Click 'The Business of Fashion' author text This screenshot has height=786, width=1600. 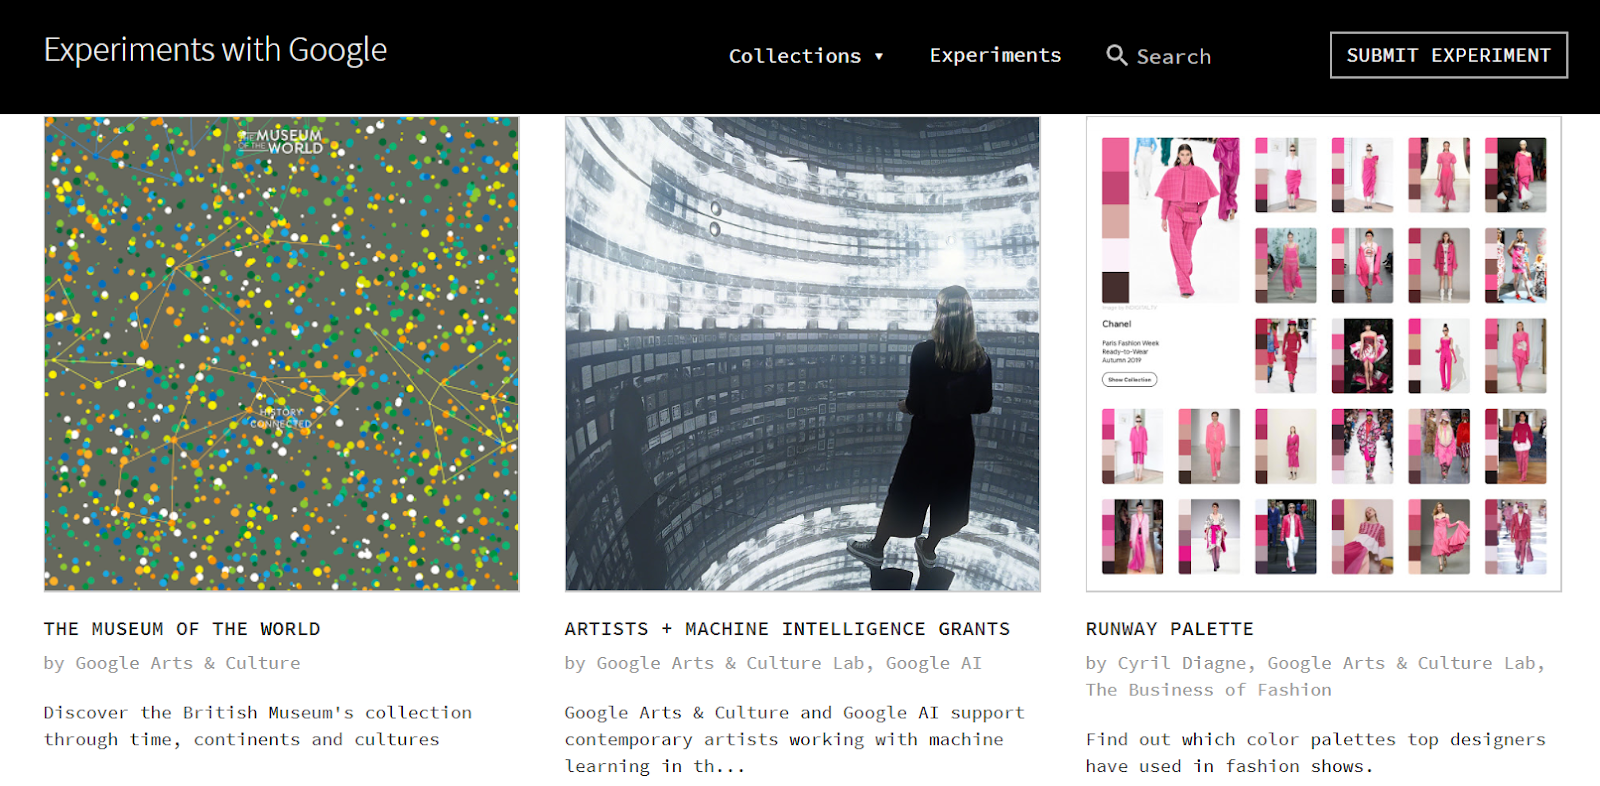1209,690
